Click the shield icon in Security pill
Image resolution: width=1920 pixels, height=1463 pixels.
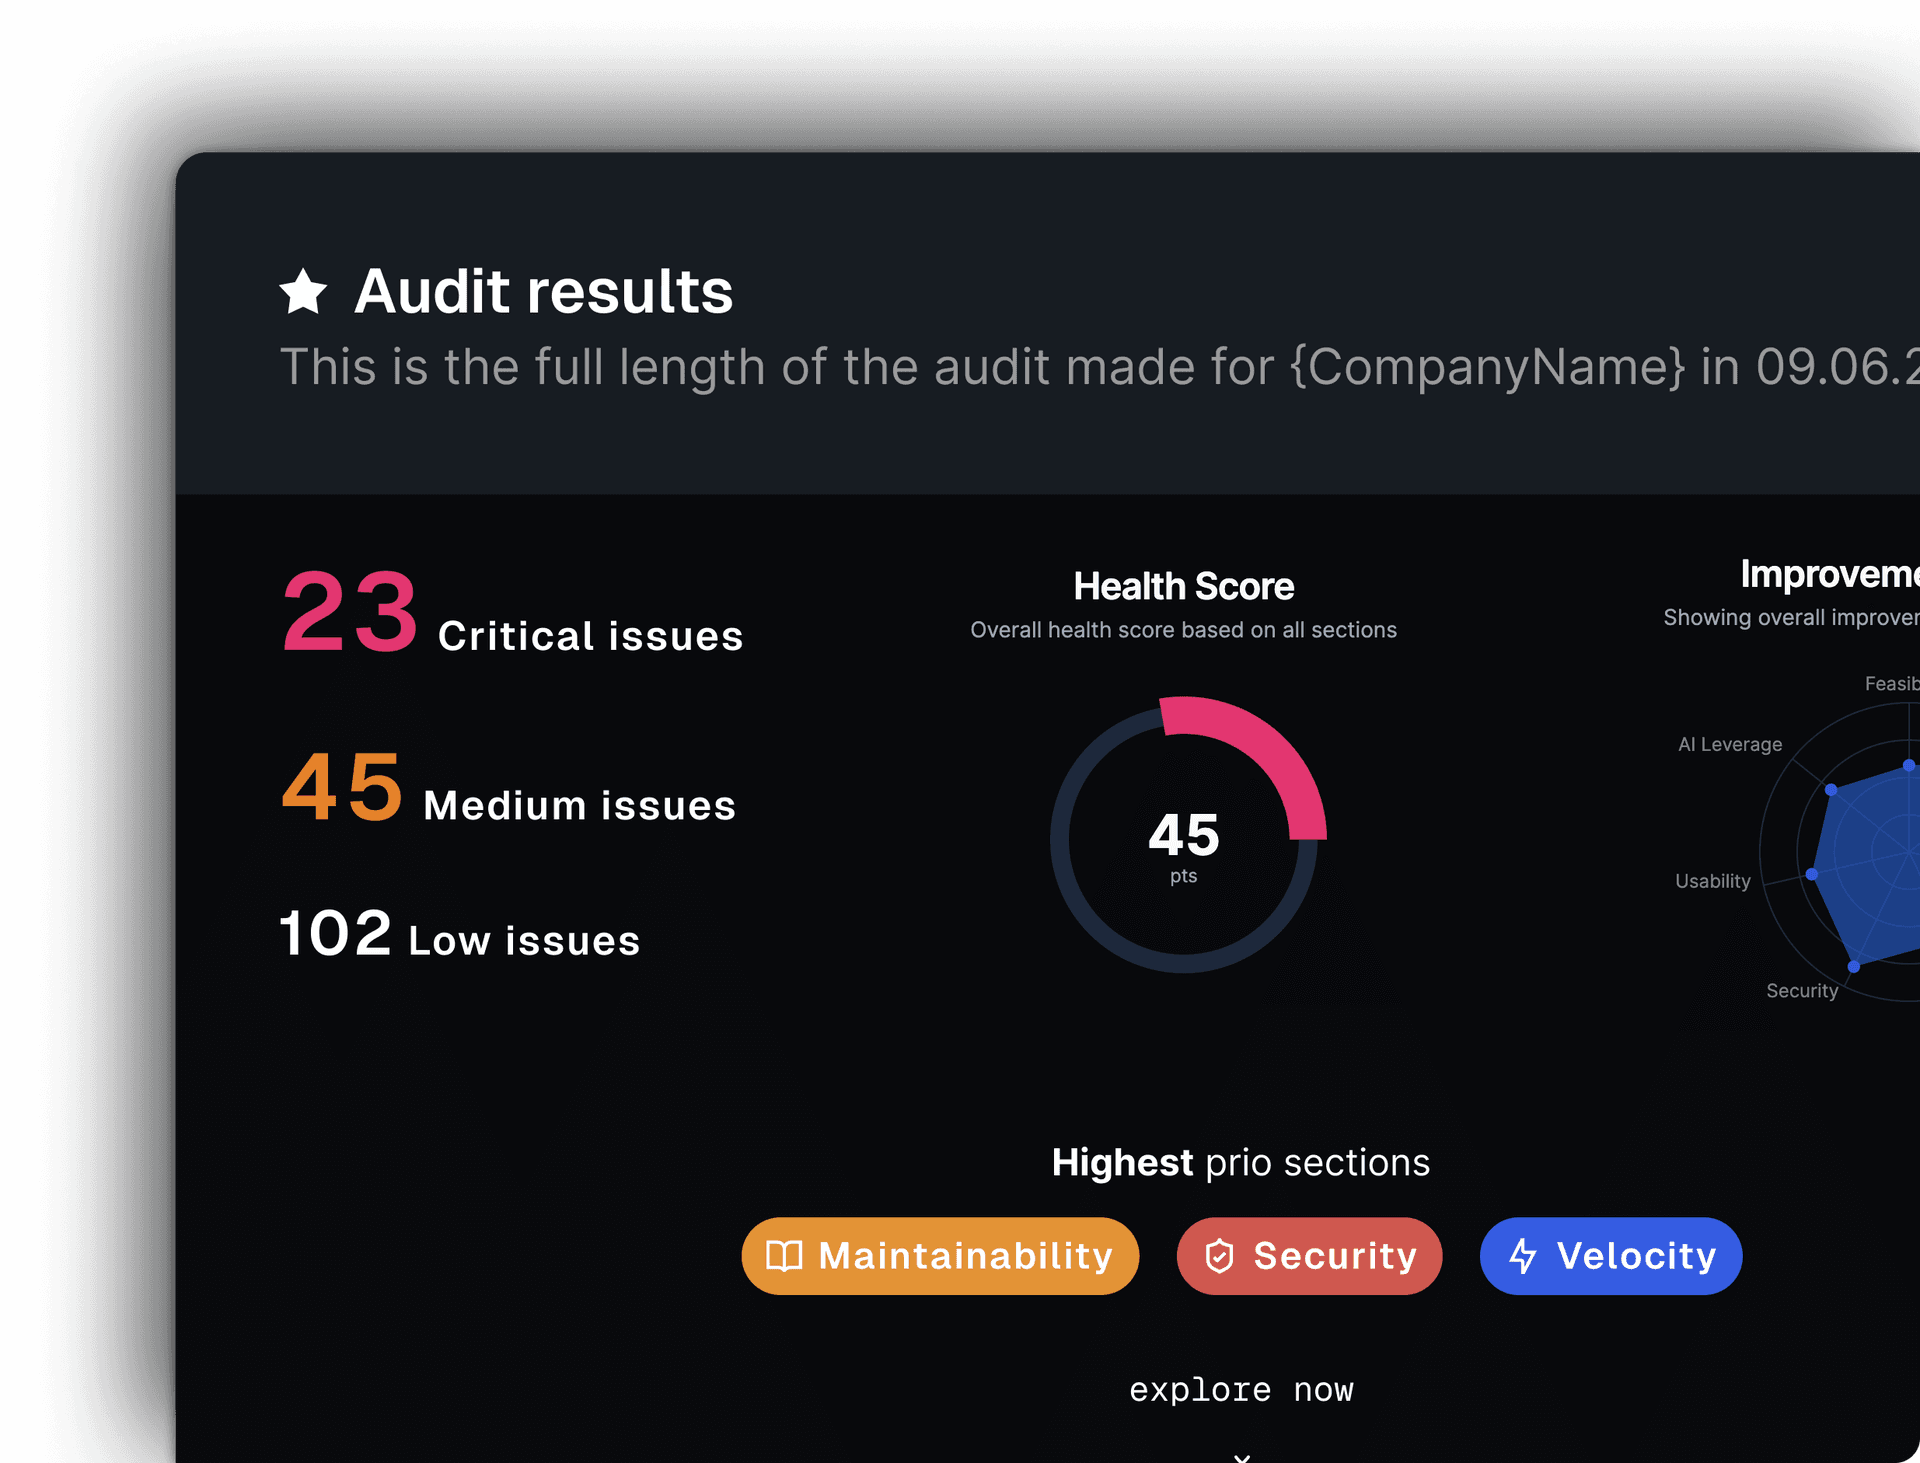tap(1219, 1256)
